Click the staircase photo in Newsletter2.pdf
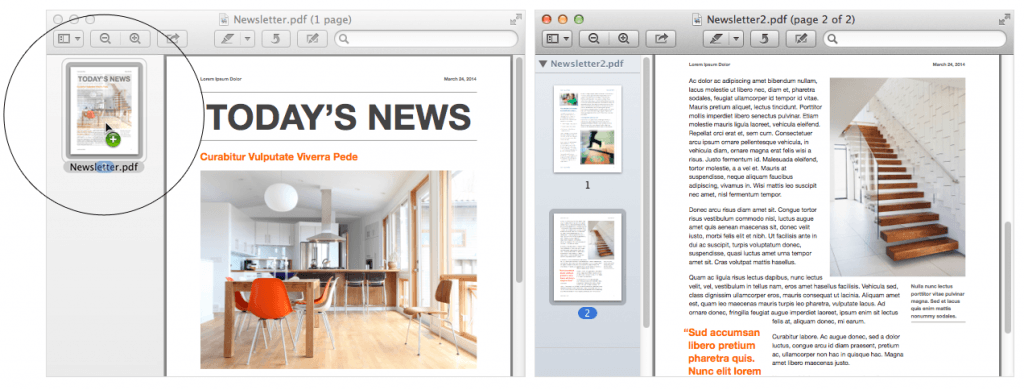 897,178
